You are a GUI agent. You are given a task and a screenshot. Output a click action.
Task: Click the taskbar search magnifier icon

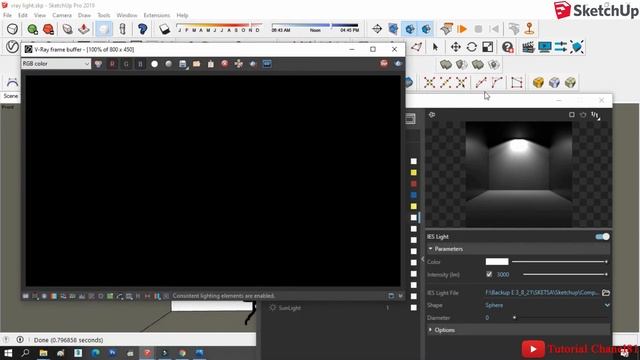[25, 353]
